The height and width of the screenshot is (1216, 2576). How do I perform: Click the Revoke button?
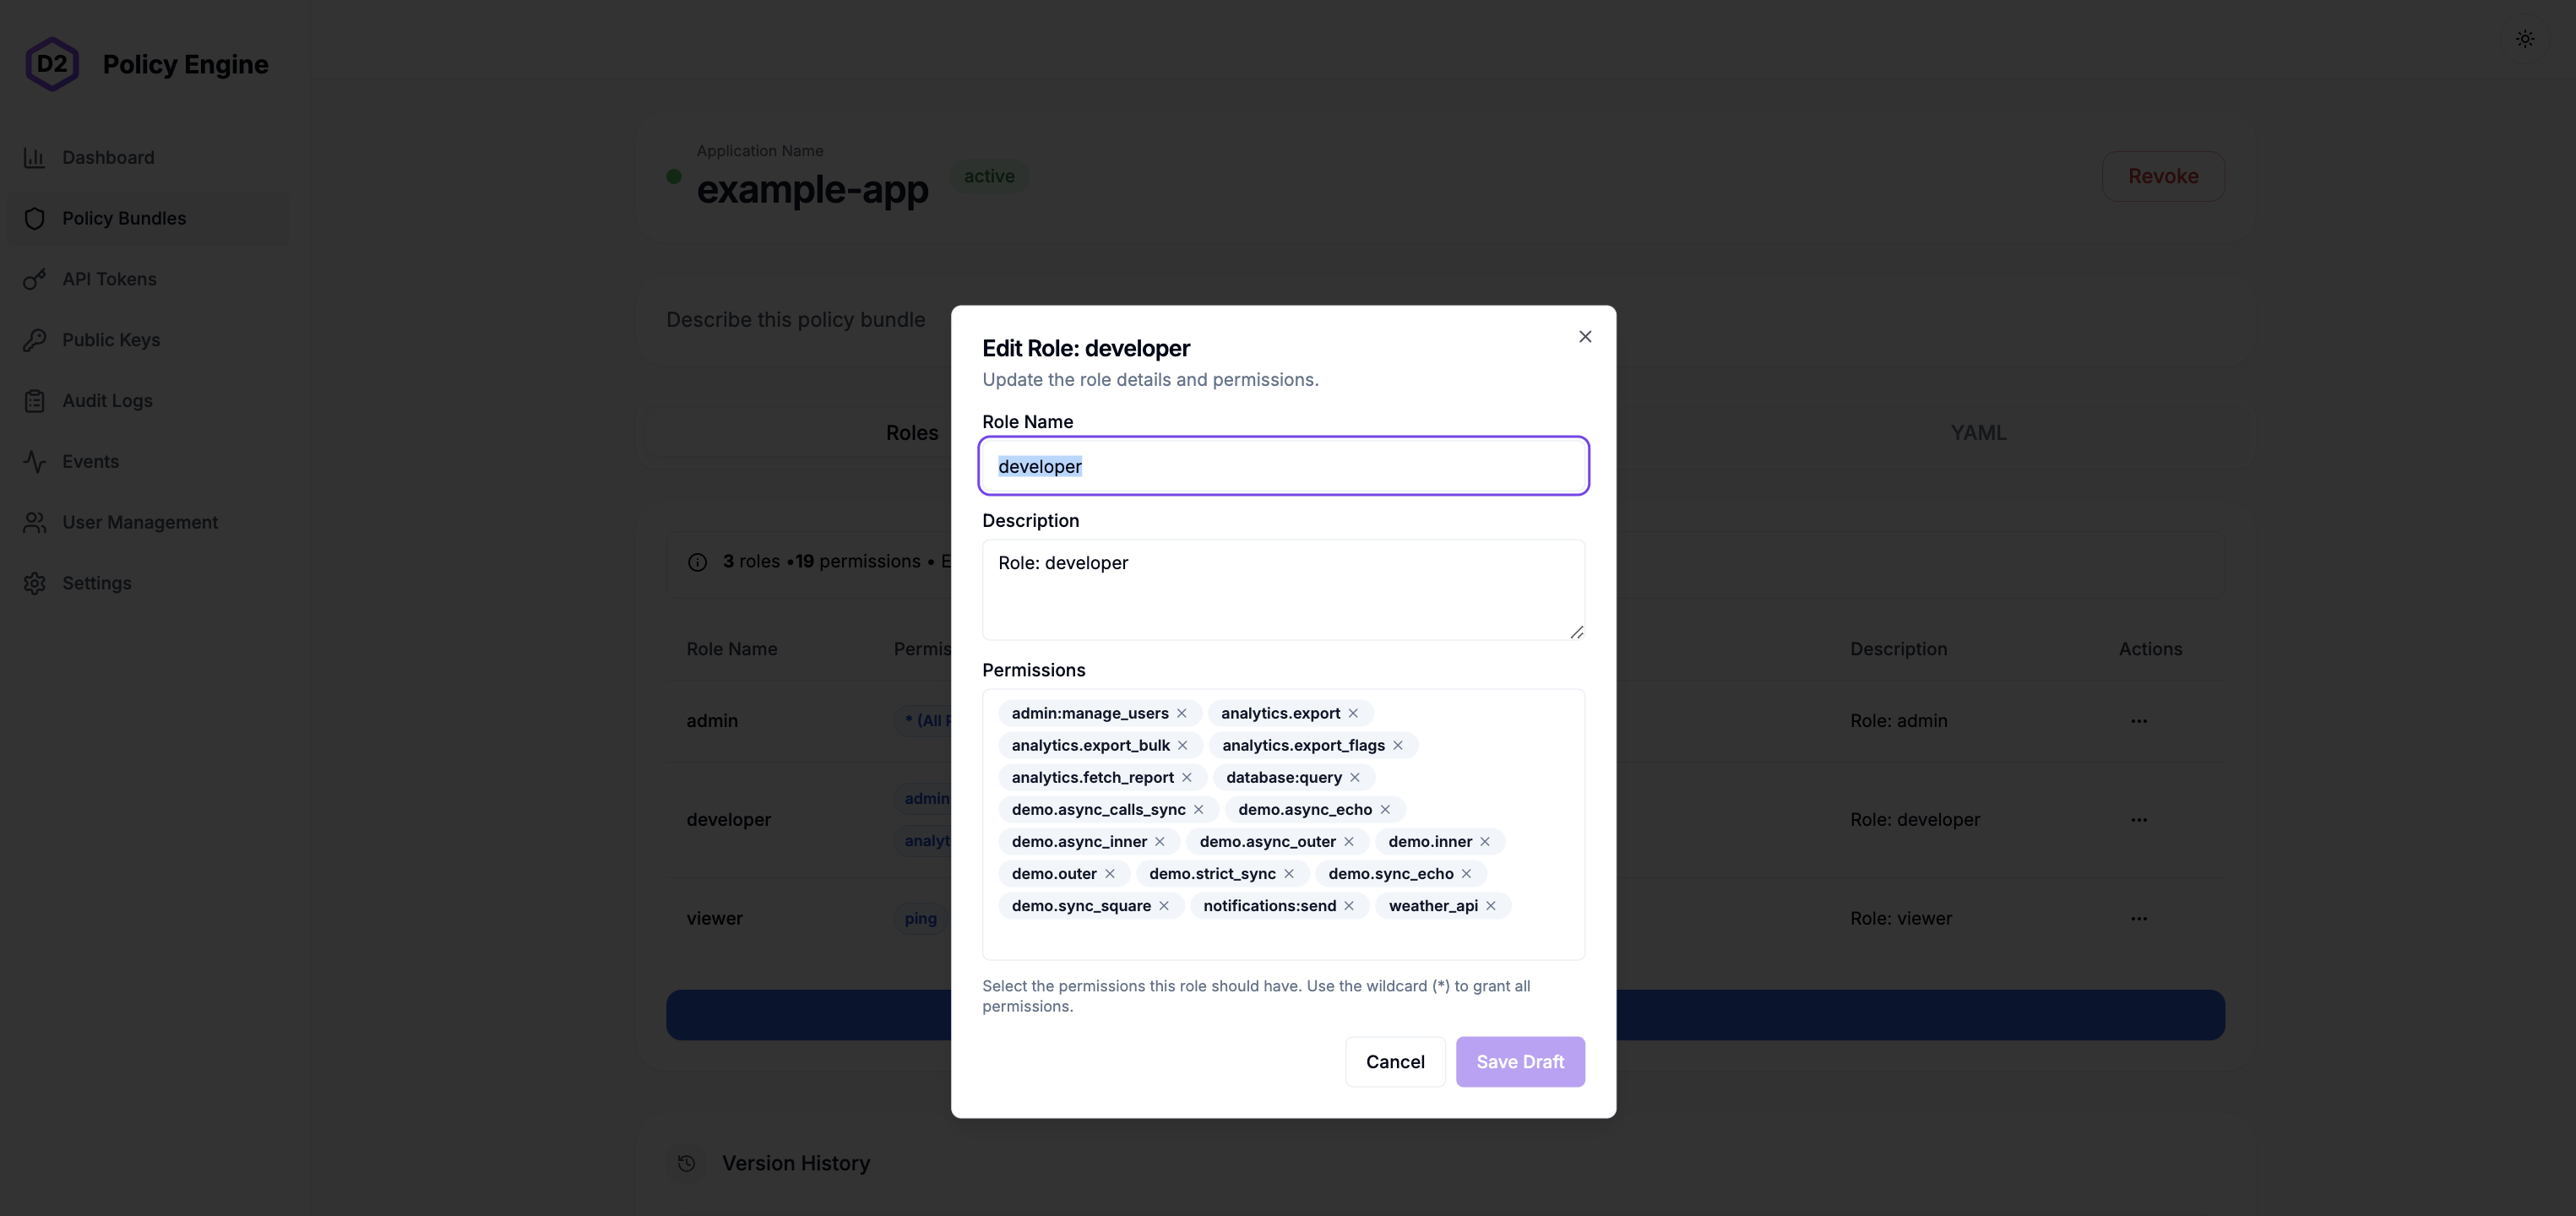pos(2163,175)
